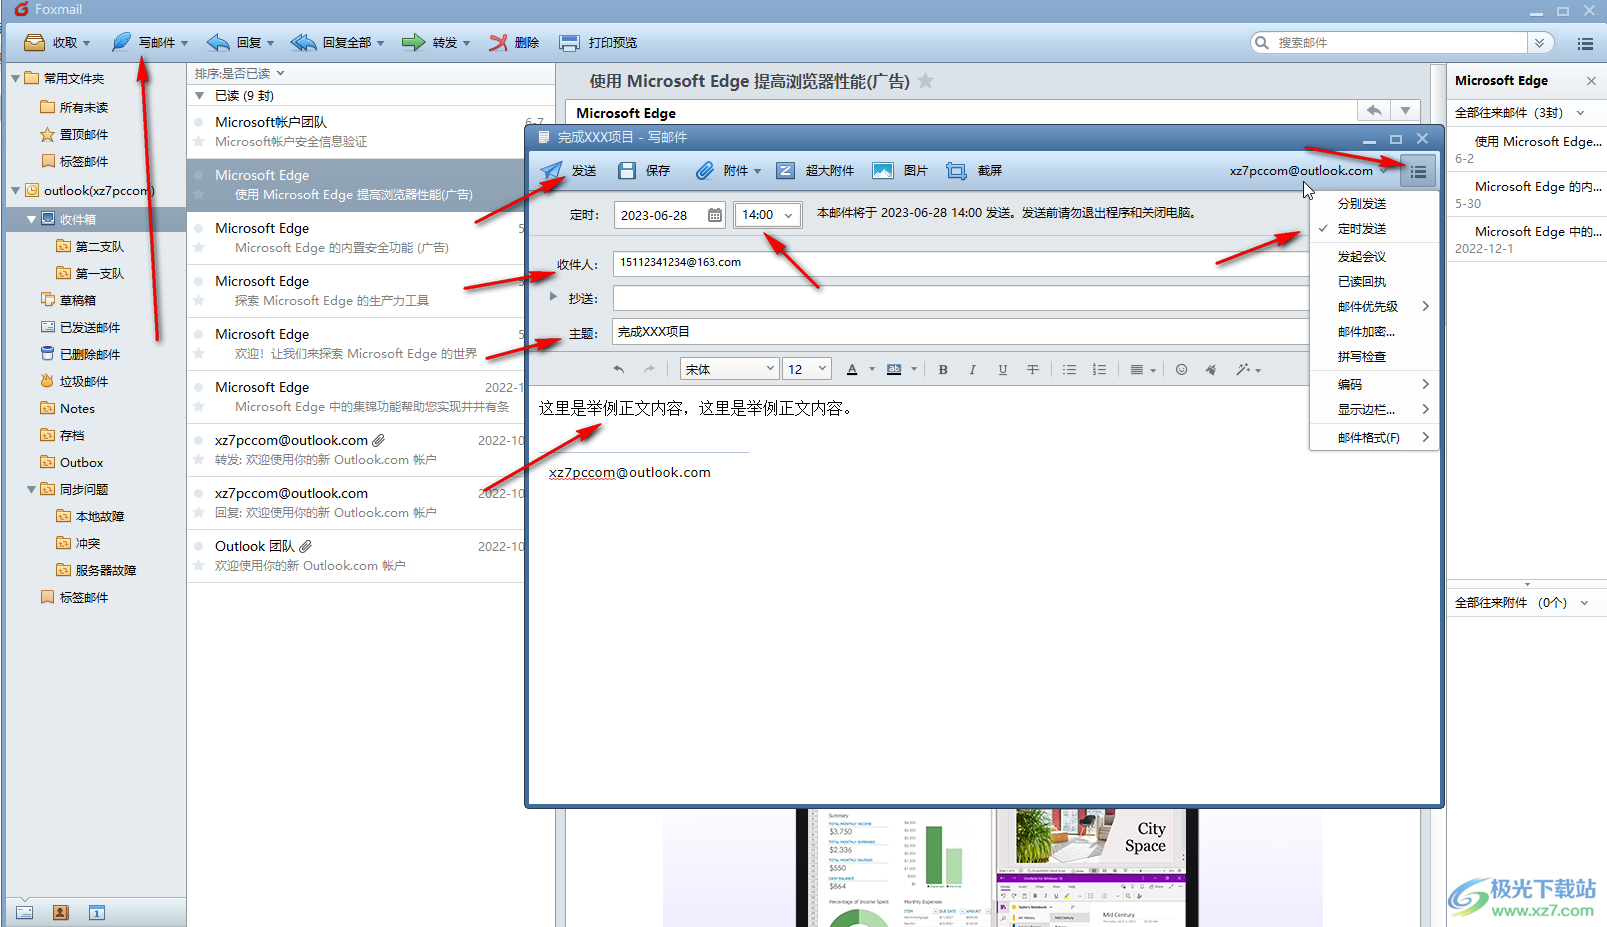Click the 收件人: label button
Image resolution: width=1607 pixels, height=927 pixels.
[577, 265]
